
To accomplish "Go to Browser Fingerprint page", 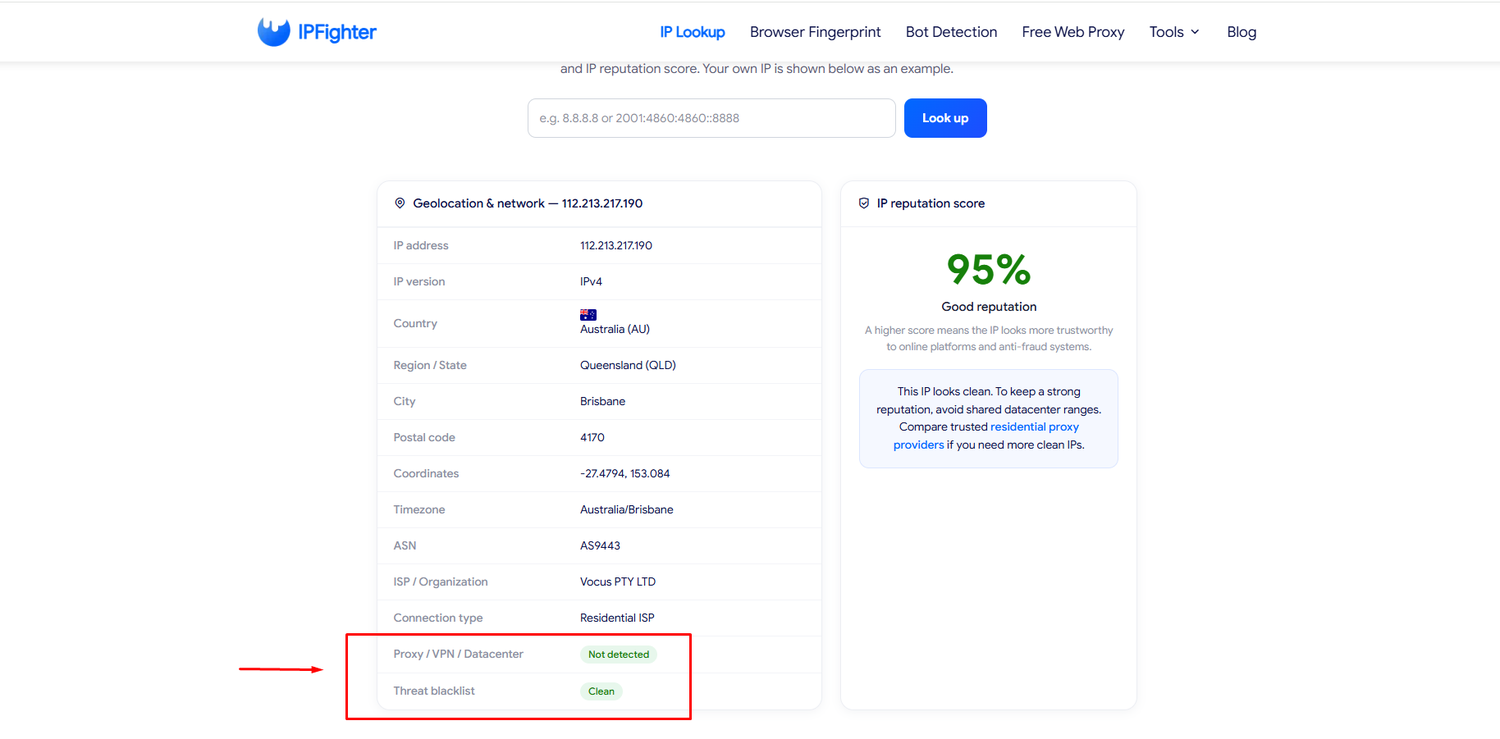I will coord(815,32).
